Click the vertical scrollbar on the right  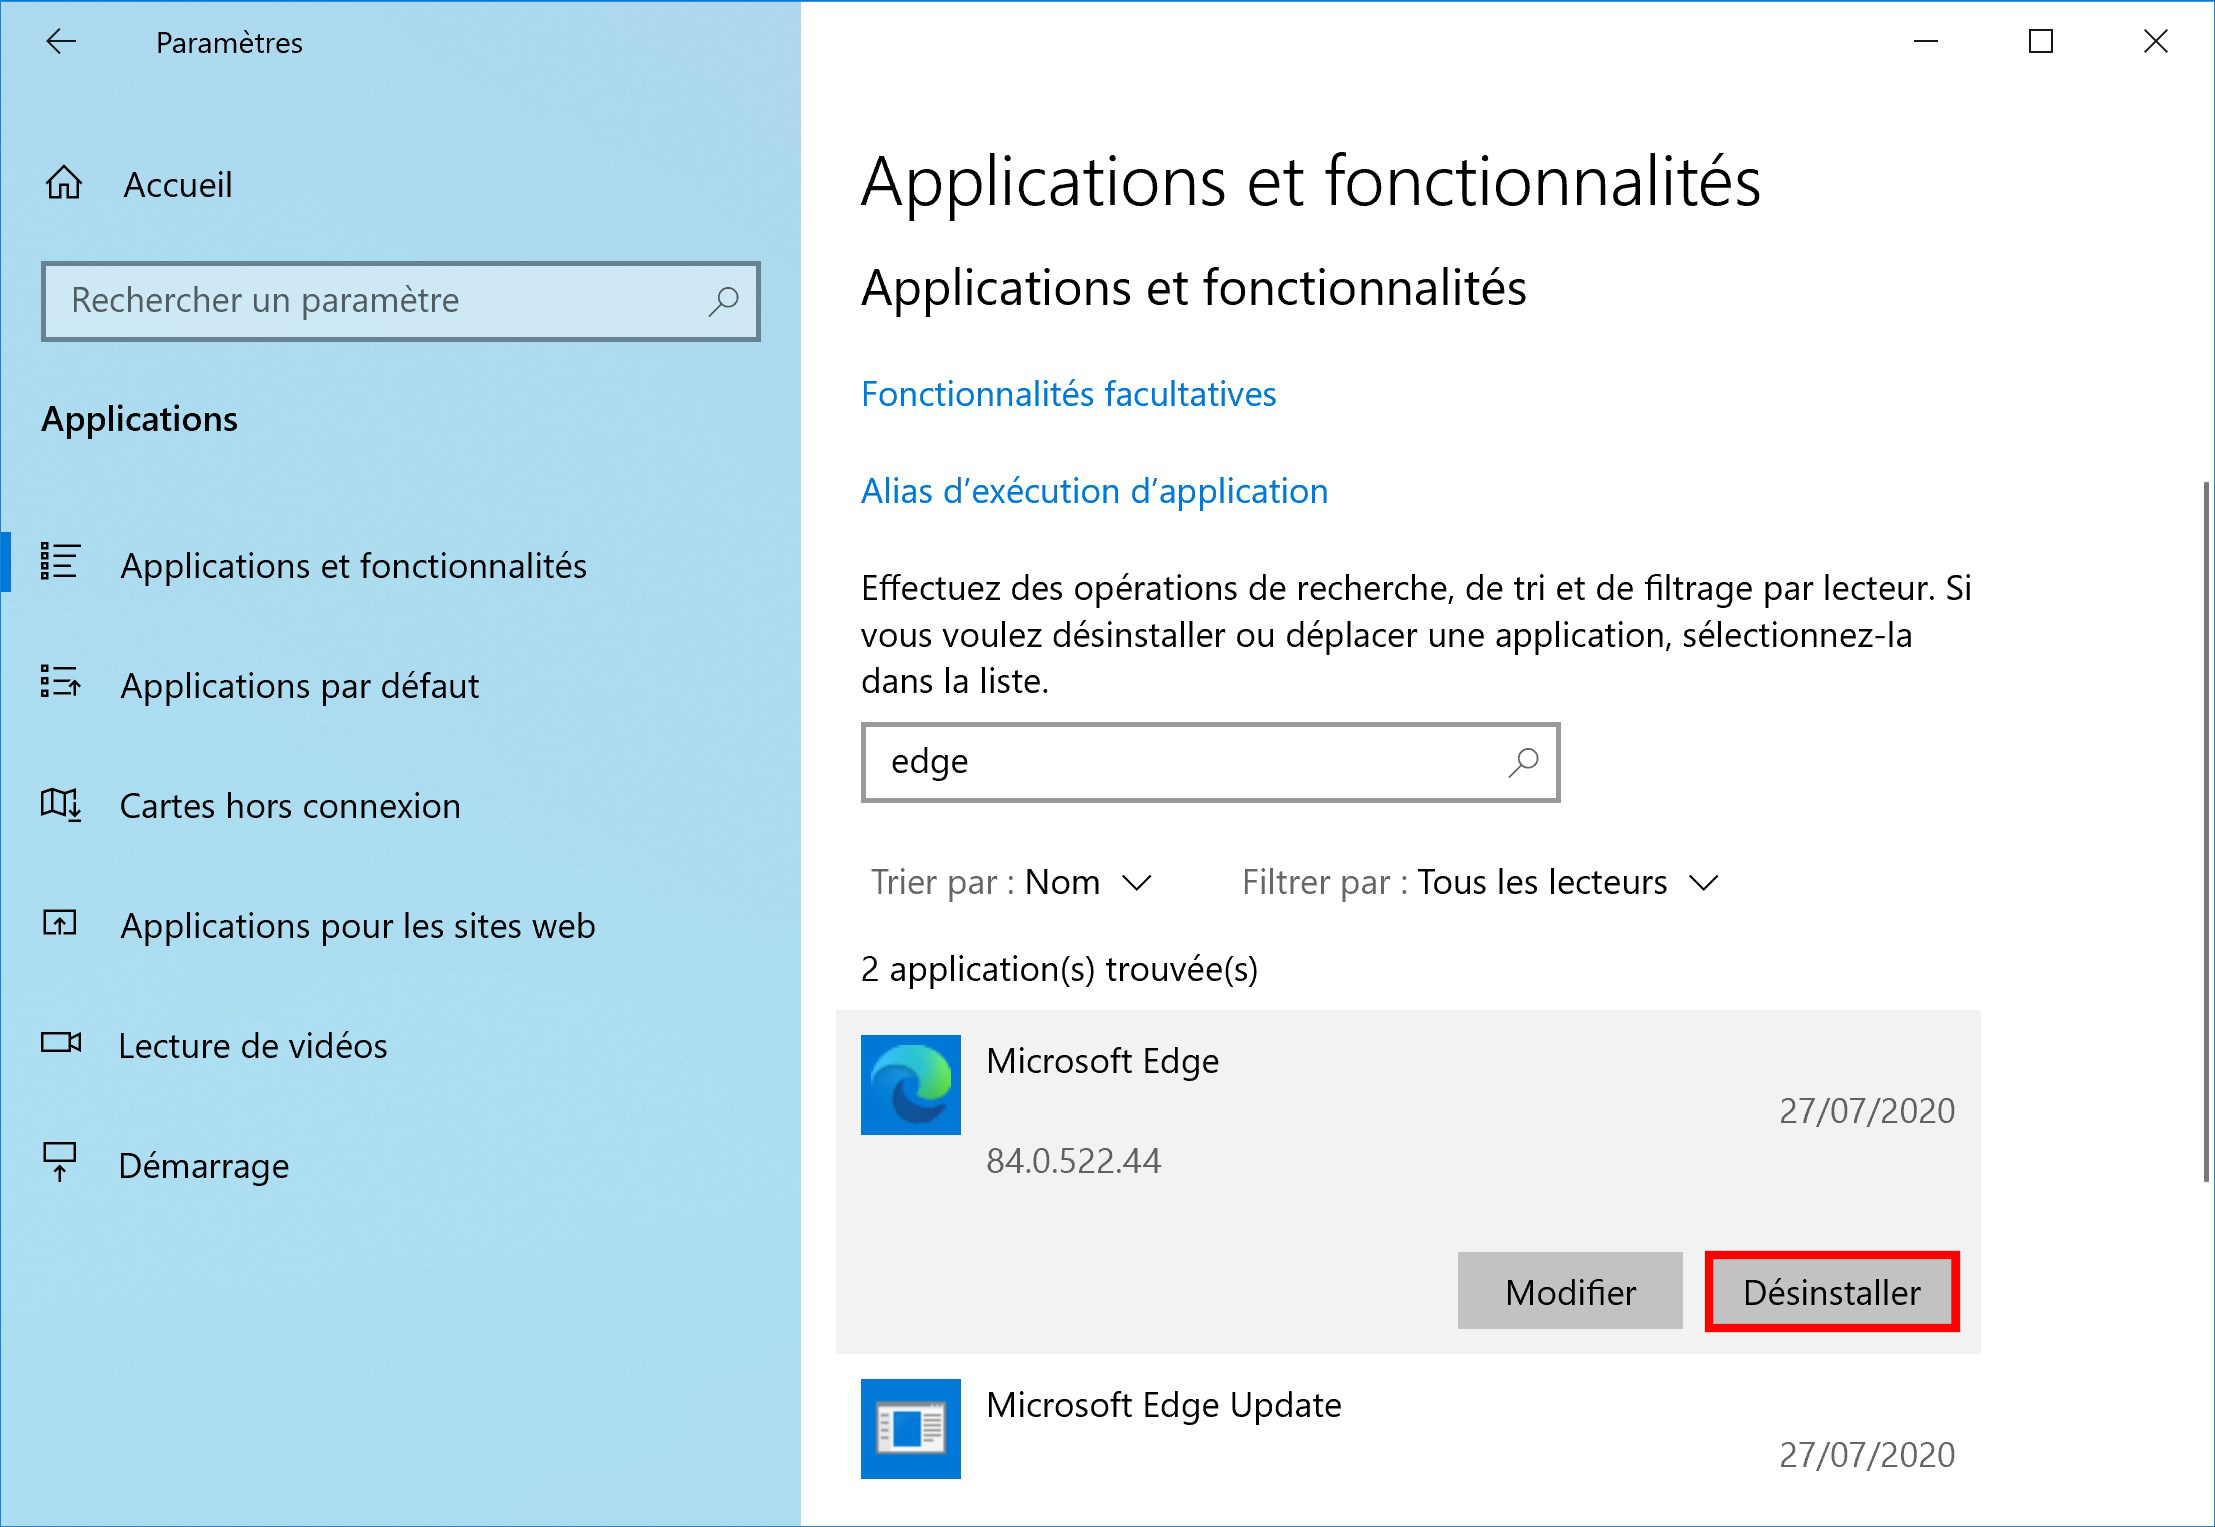pyautogui.click(x=2206, y=832)
